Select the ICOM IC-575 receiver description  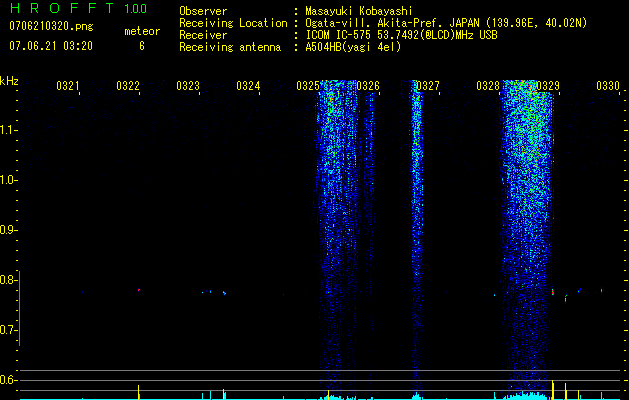coord(401,35)
